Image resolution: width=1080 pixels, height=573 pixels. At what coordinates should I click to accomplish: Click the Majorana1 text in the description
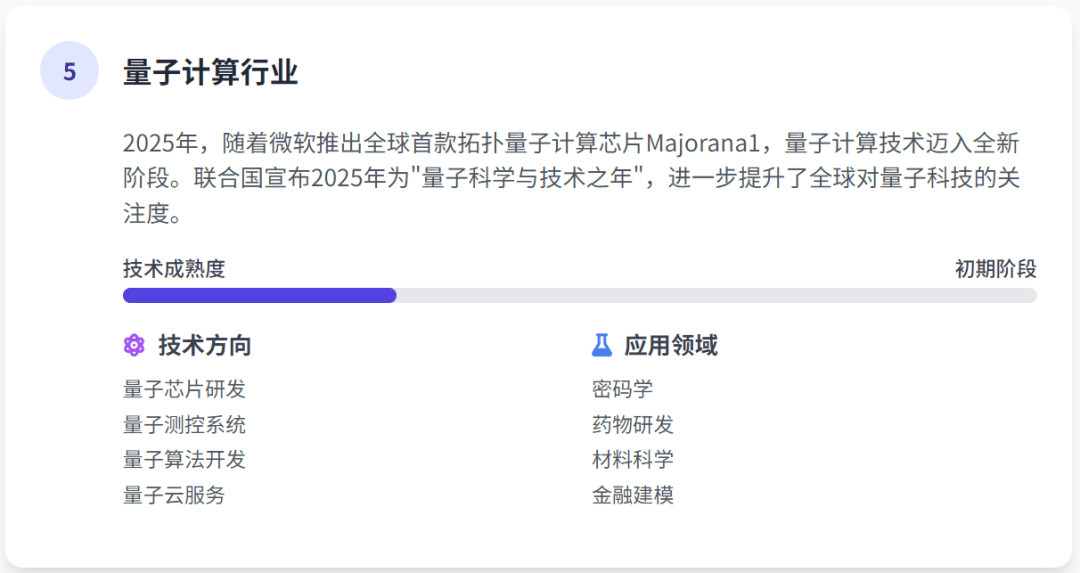[710, 143]
